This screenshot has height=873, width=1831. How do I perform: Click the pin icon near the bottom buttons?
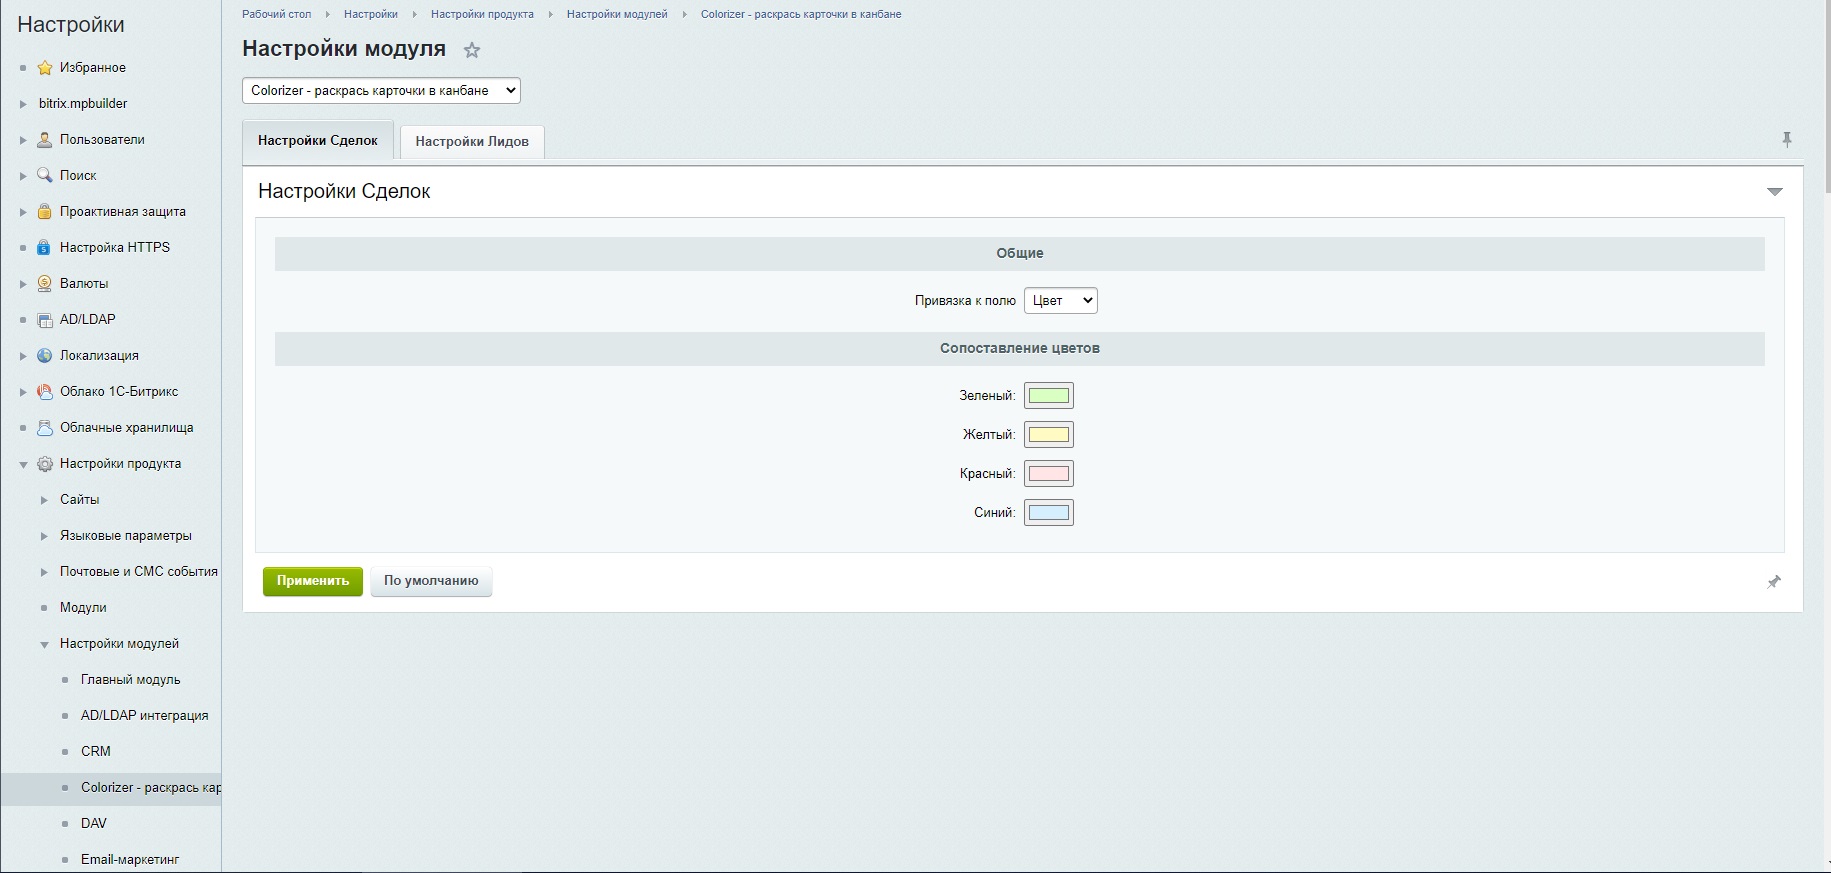pyautogui.click(x=1773, y=582)
